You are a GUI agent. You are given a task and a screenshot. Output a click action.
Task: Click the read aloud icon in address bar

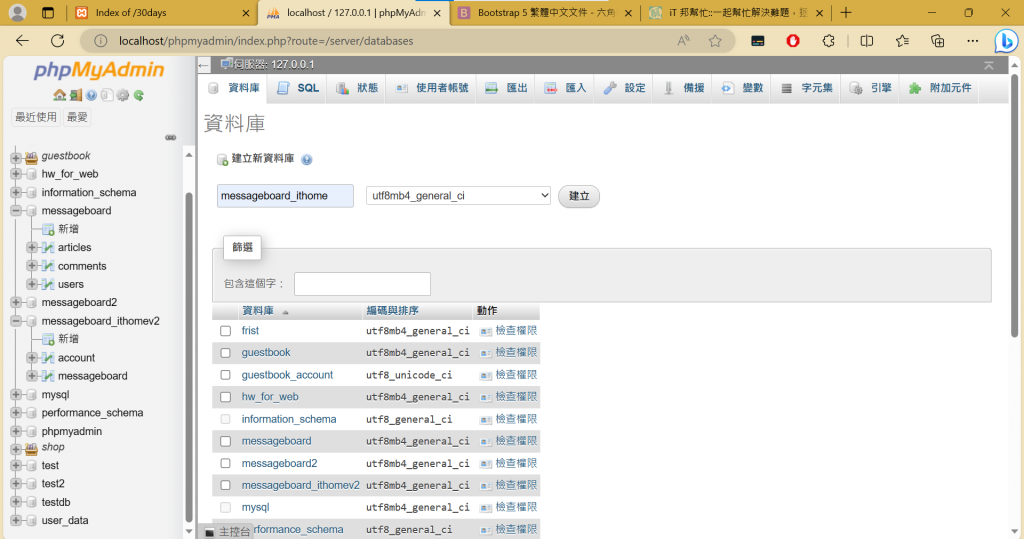[683, 41]
